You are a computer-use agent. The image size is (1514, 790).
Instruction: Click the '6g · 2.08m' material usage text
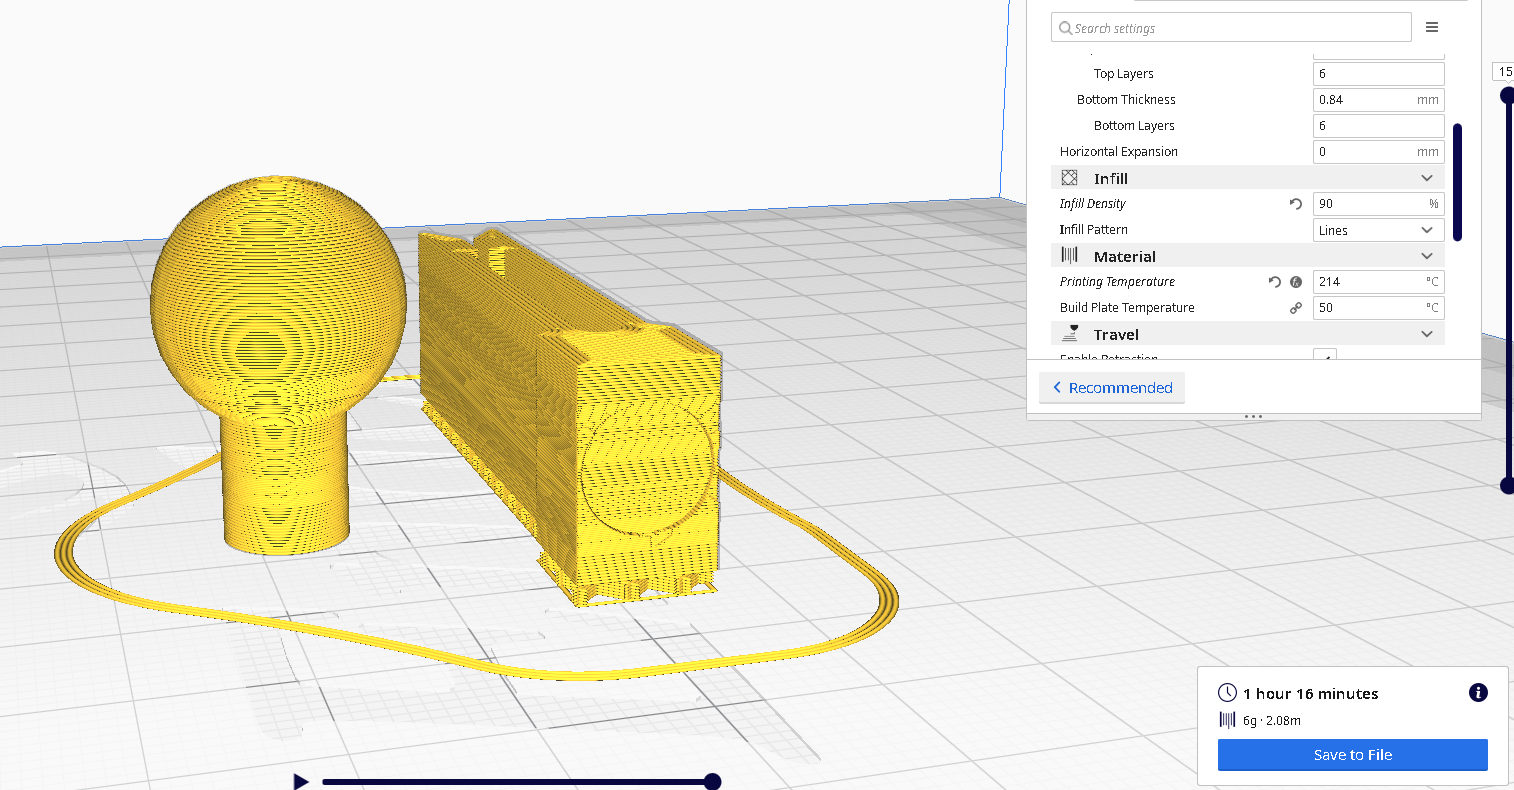pos(1272,720)
